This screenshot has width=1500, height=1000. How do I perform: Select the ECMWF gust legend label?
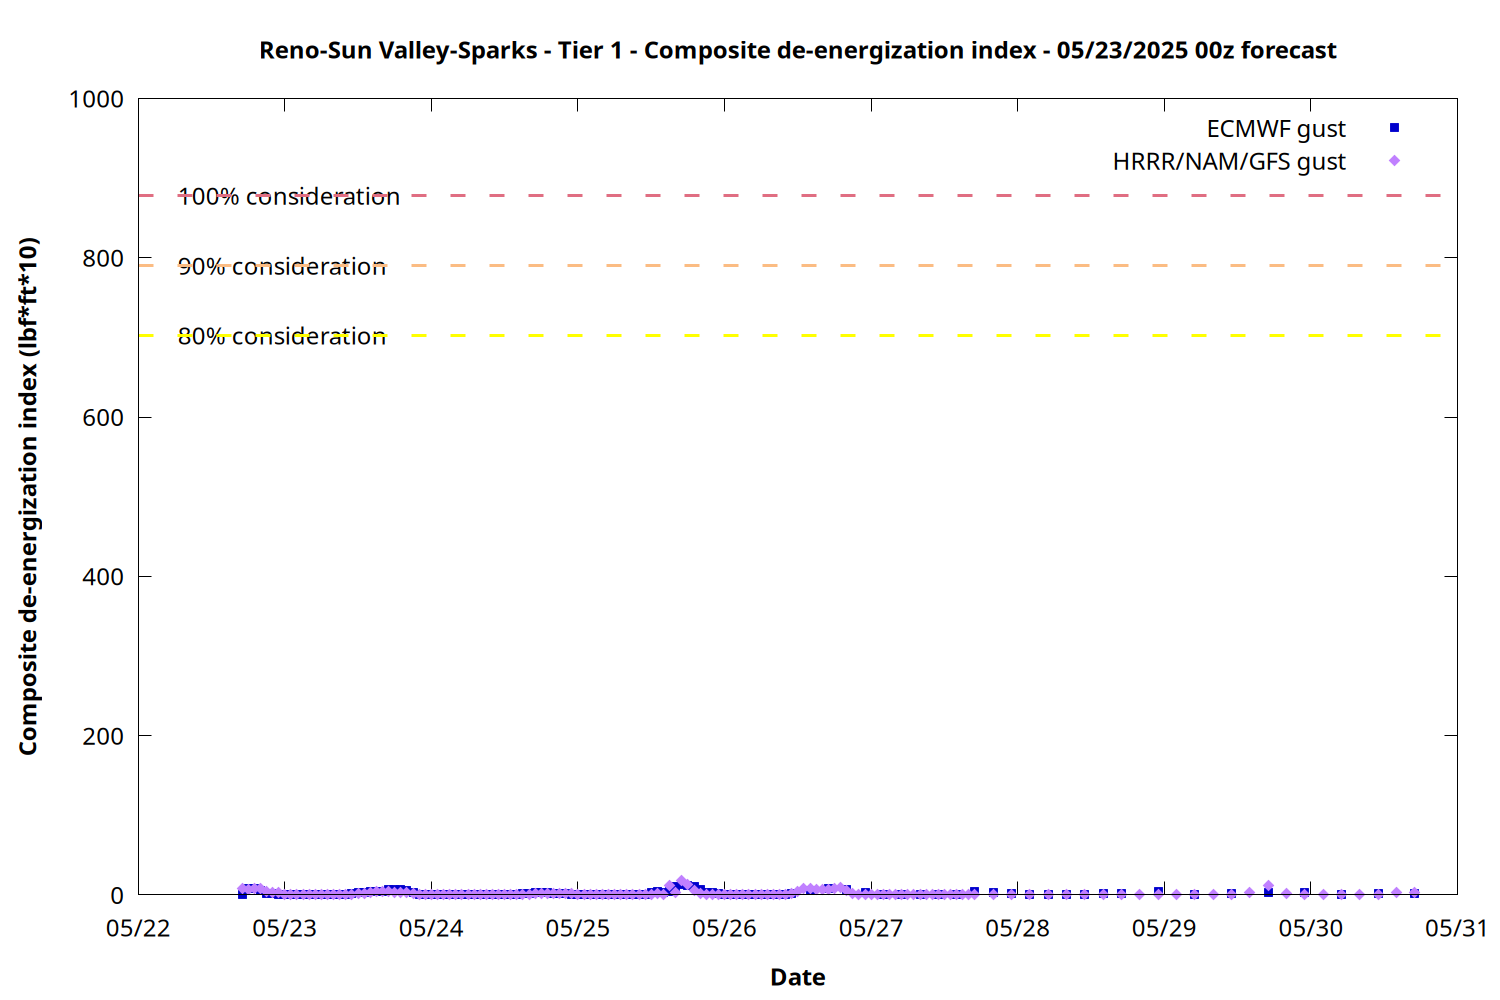[1276, 129]
